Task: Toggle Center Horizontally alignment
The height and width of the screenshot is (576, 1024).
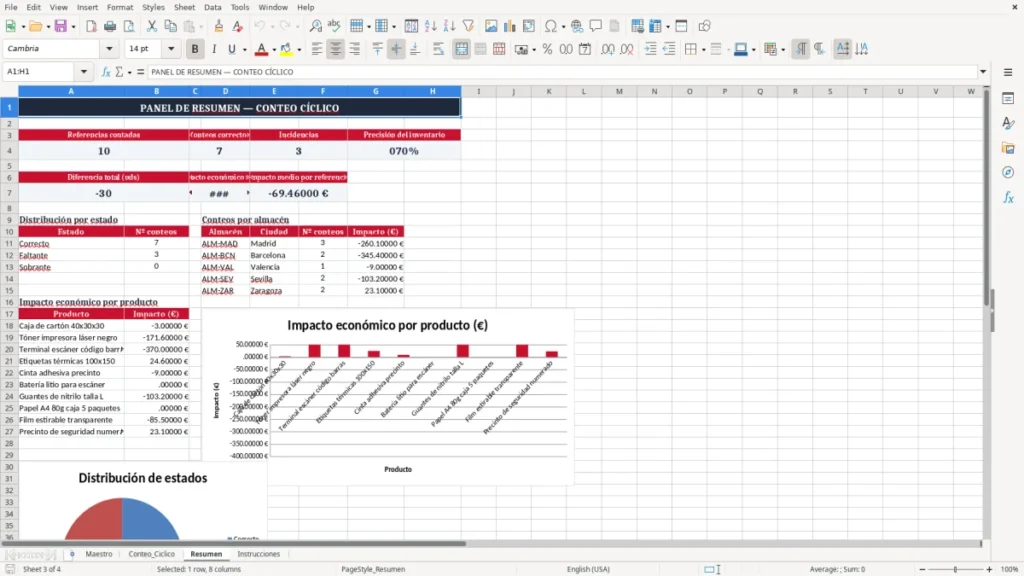Action: pyautogui.click(x=336, y=49)
